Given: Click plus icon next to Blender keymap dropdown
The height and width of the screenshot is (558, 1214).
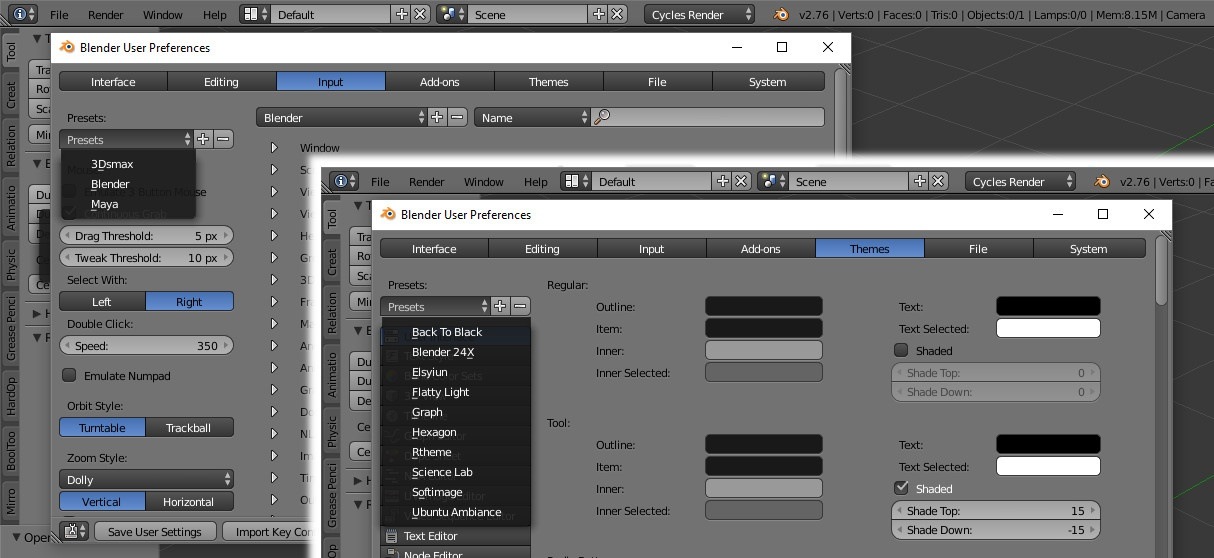Looking at the screenshot, I should point(437,118).
